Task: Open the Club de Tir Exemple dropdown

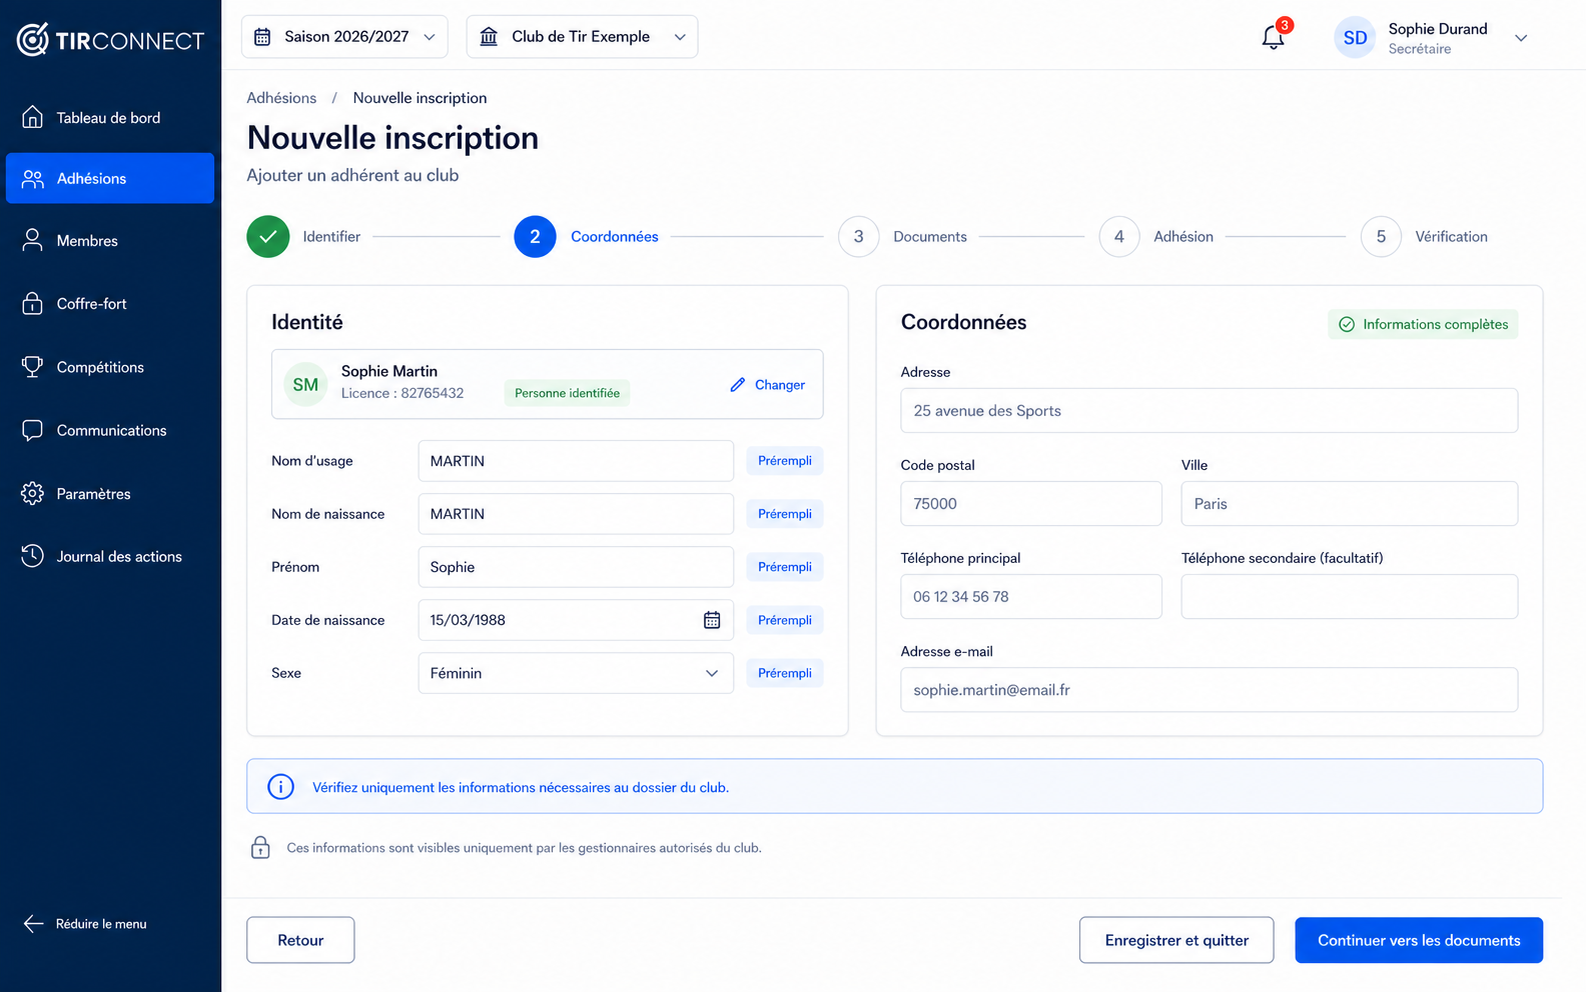Action: pos(582,37)
